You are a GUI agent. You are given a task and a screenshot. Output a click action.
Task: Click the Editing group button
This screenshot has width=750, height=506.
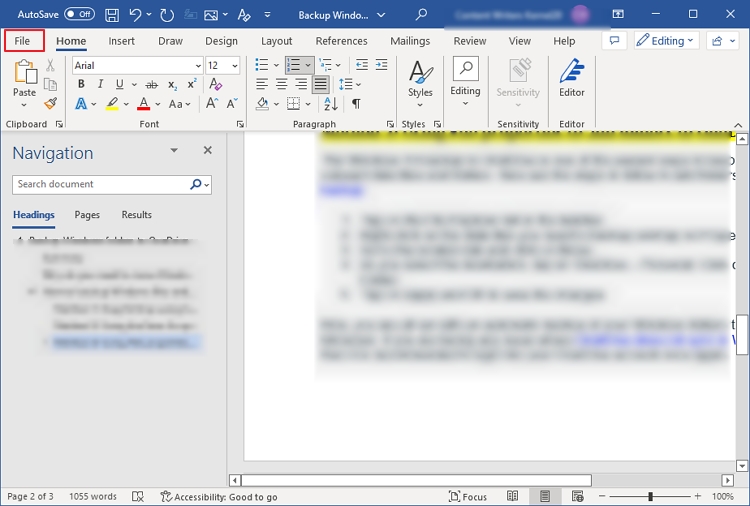click(465, 83)
